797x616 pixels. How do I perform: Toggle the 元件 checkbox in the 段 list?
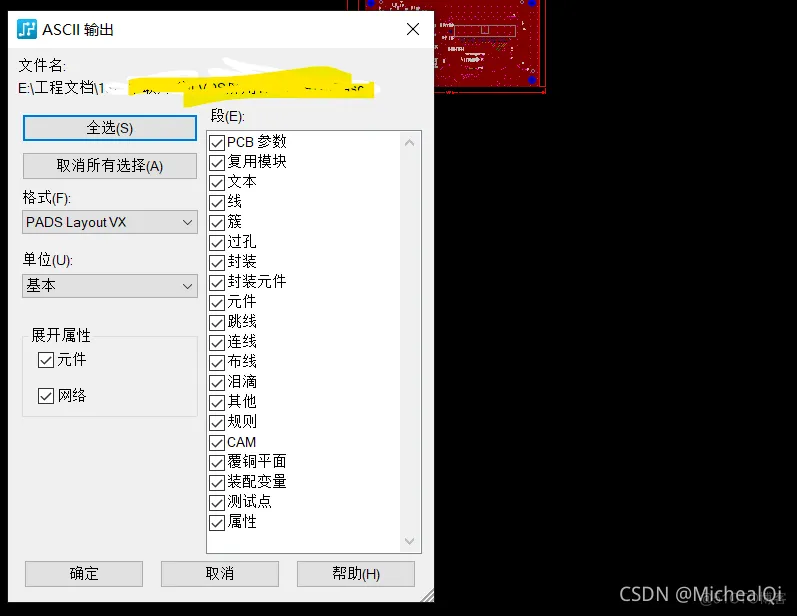(217, 303)
